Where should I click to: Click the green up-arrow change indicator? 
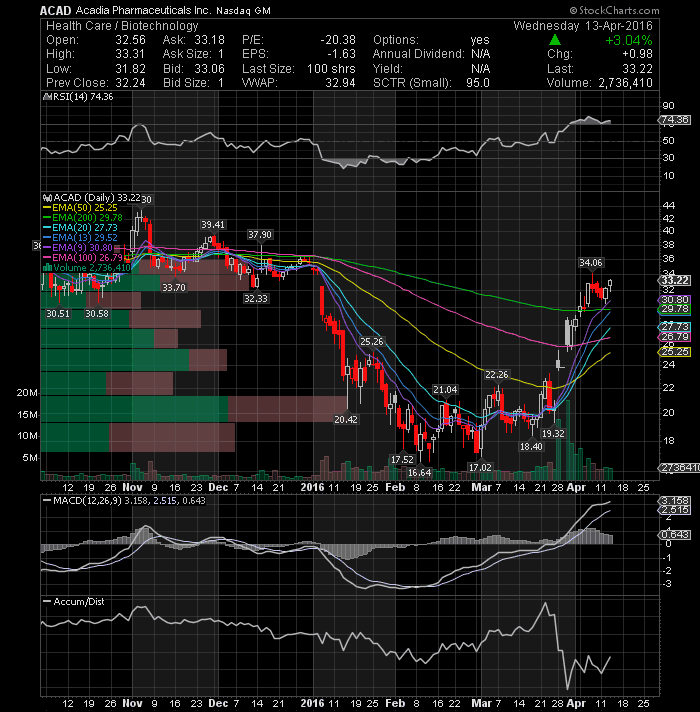tap(555, 40)
